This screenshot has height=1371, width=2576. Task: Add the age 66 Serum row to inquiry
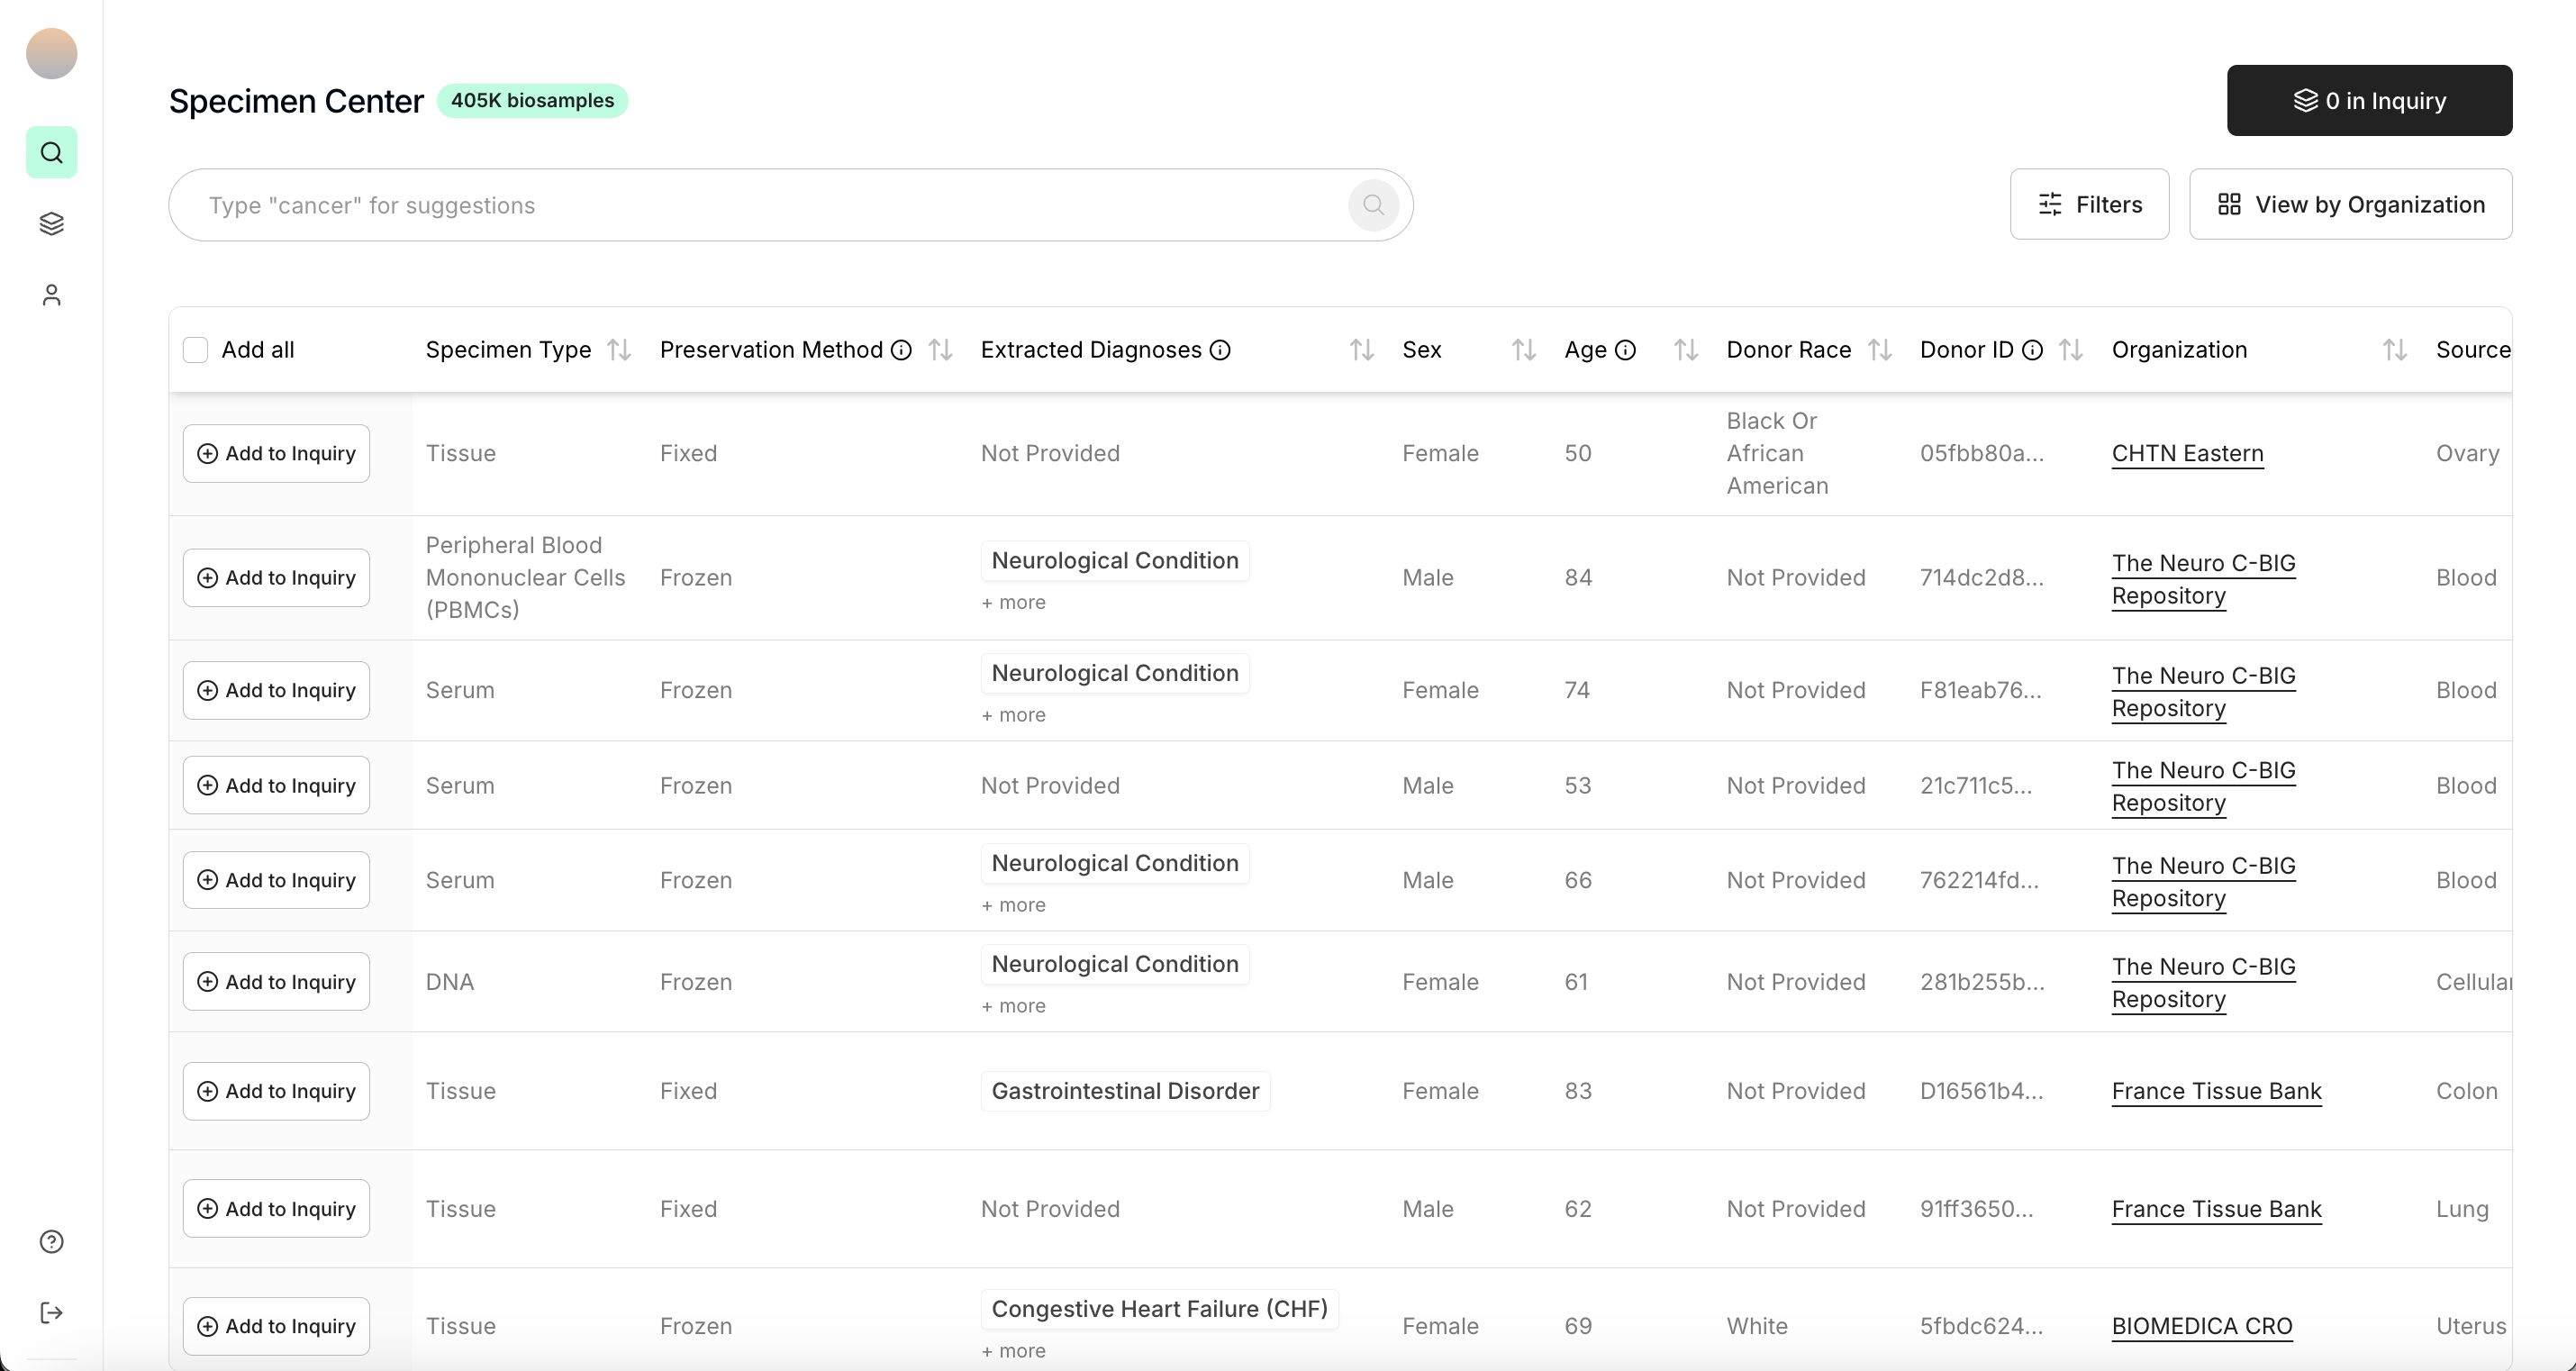276,881
